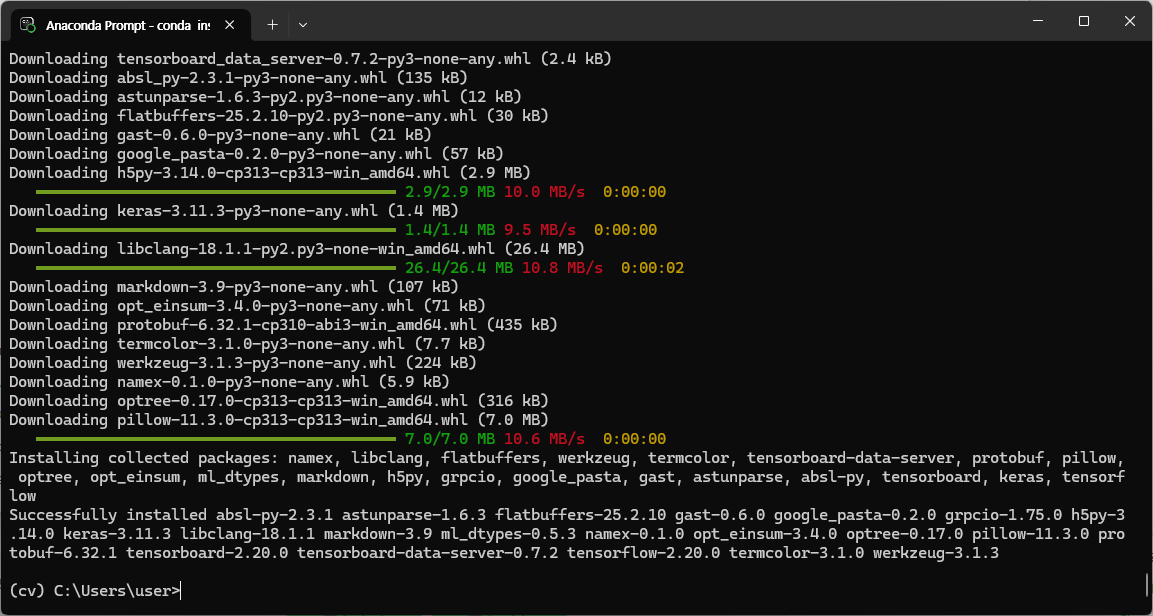
Task: Click the 'Downloading opt_einsum-3.4.0' line
Action: (x=248, y=305)
